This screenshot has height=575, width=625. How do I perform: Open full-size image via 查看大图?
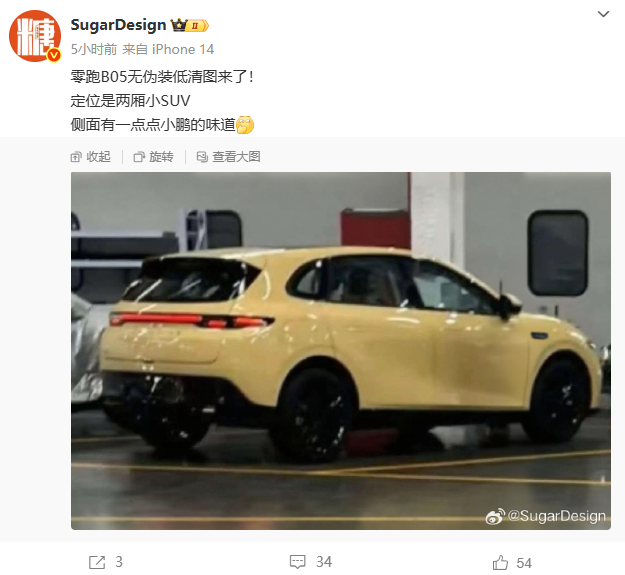pos(228,157)
